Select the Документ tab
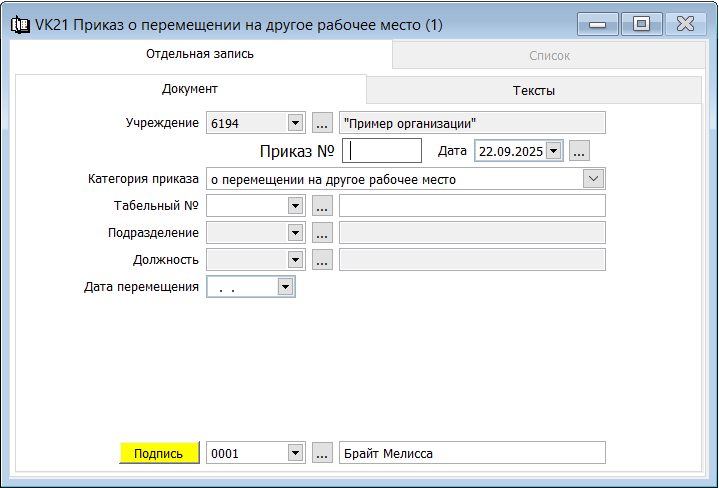 [x=190, y=89]
